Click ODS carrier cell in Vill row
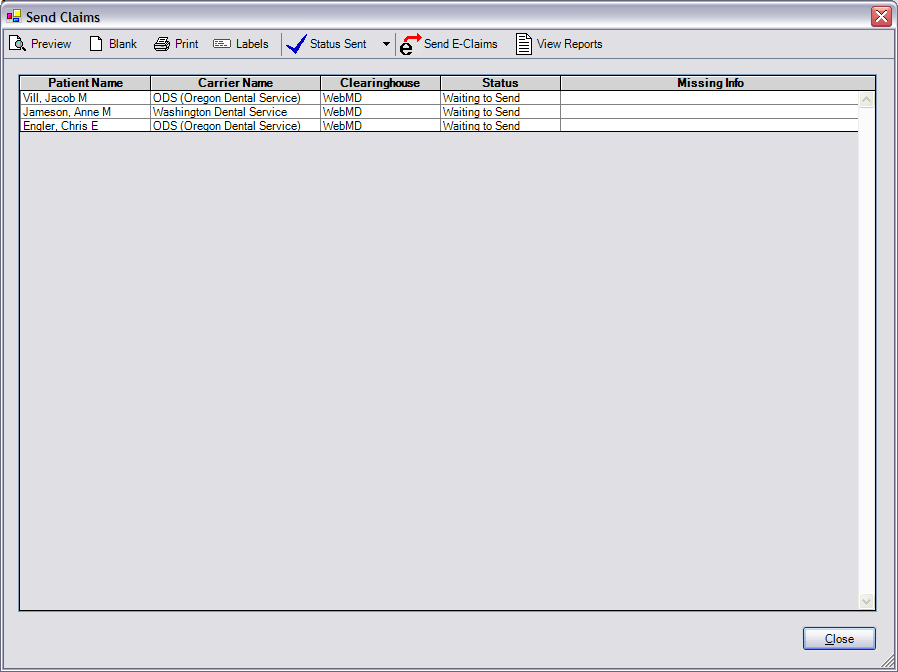 pyautogui.click(x=235, y=98)
